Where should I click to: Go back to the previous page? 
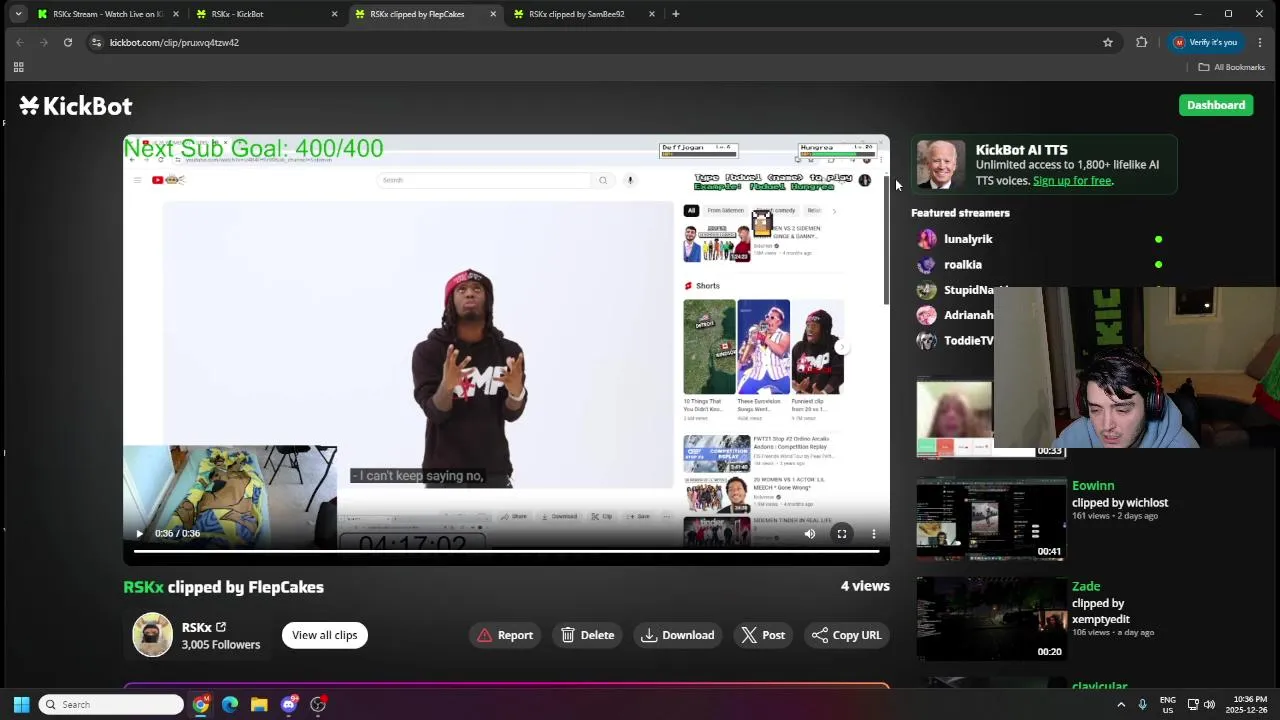click(x=20, y=42)
